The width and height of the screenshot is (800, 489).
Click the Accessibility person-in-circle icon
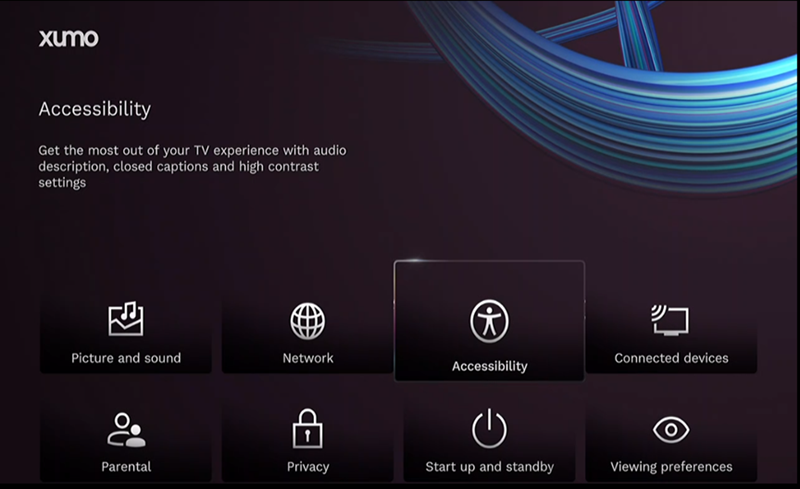pos(489,322)
